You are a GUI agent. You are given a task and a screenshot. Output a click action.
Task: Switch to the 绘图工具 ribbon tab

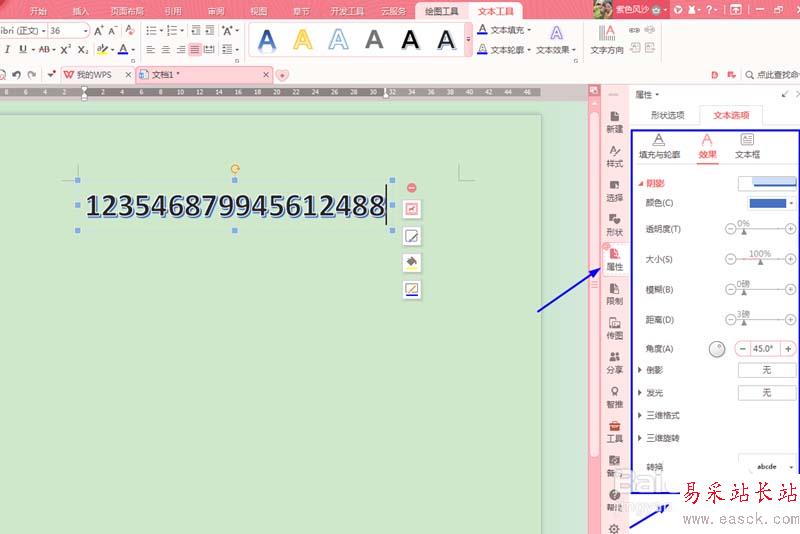442,11
